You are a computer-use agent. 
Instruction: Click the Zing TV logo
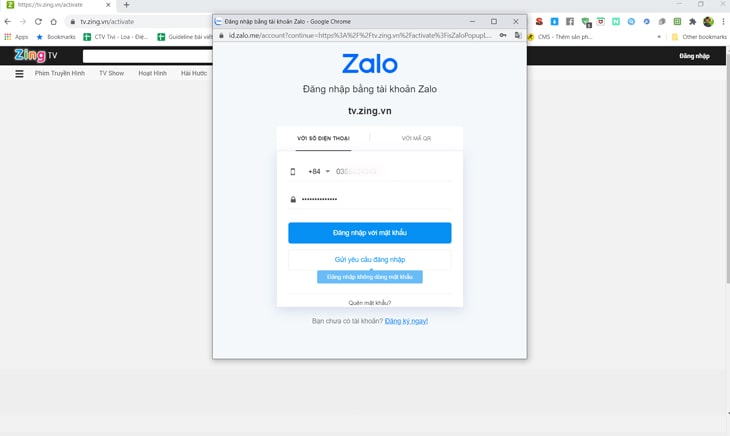(x=35, y=56)
